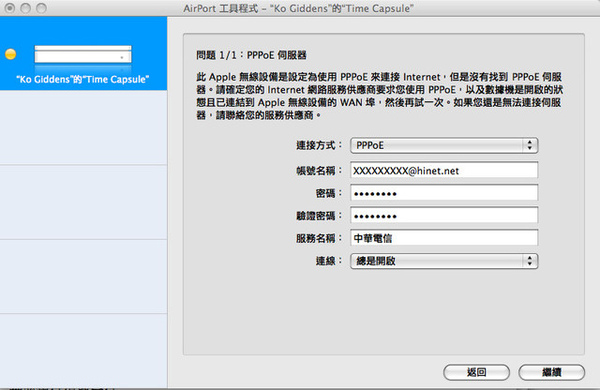600x390 pixels.
Task: Click the 繼續 continue button
Action: point(551,372)
